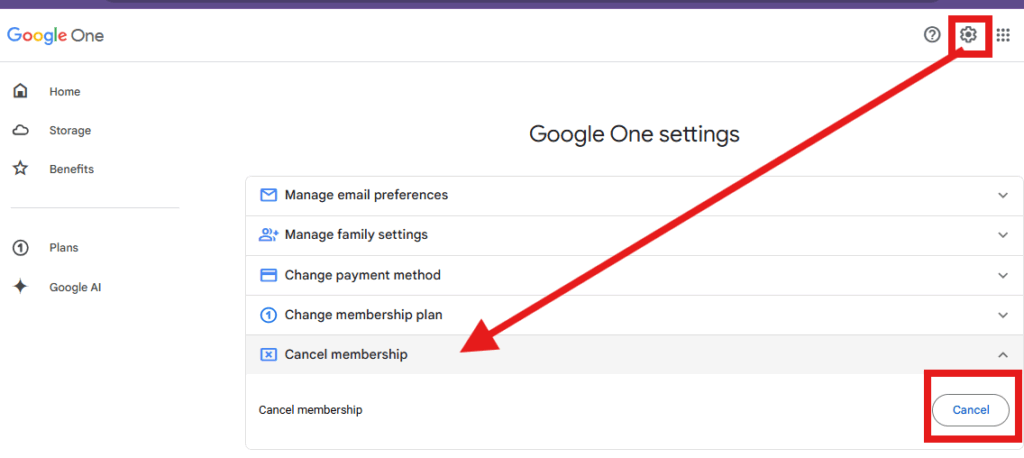Expand Manage email preferences chevron

tap(1003, 195)
